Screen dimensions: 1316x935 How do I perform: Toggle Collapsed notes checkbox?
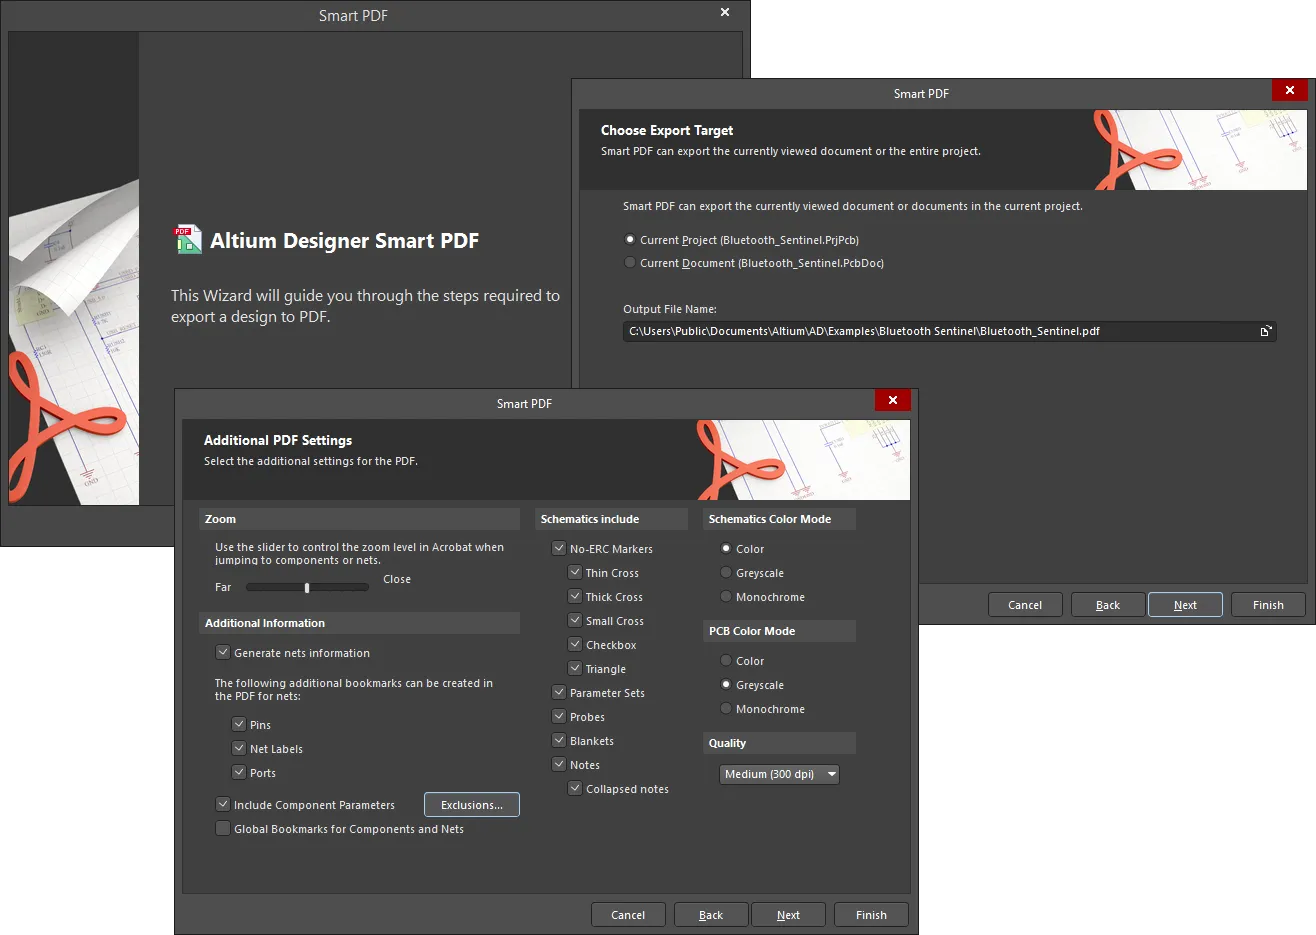tap(575, 788)
